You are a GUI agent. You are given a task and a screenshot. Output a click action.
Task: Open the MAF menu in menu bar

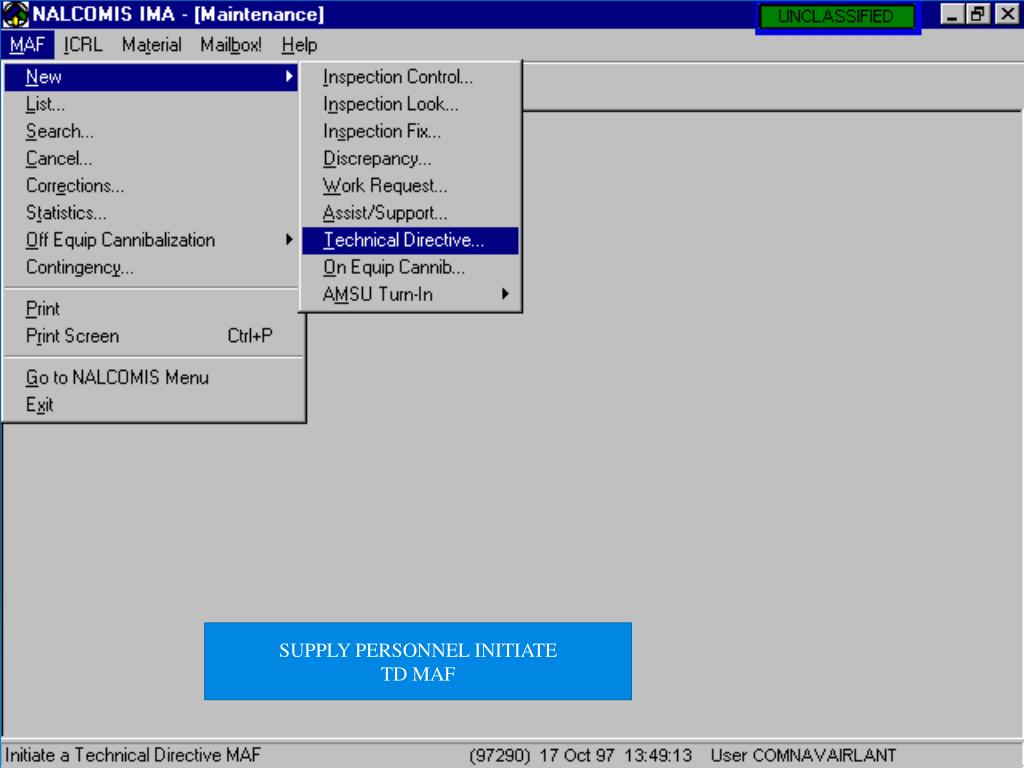point(27,45)
